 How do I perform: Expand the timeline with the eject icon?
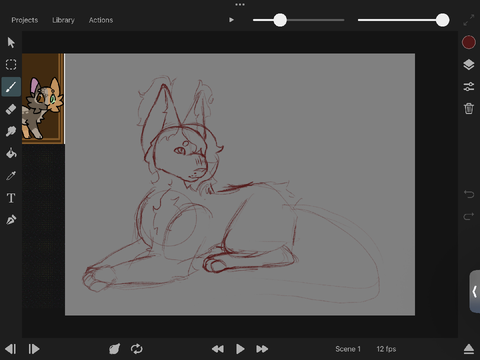[469, 349]
